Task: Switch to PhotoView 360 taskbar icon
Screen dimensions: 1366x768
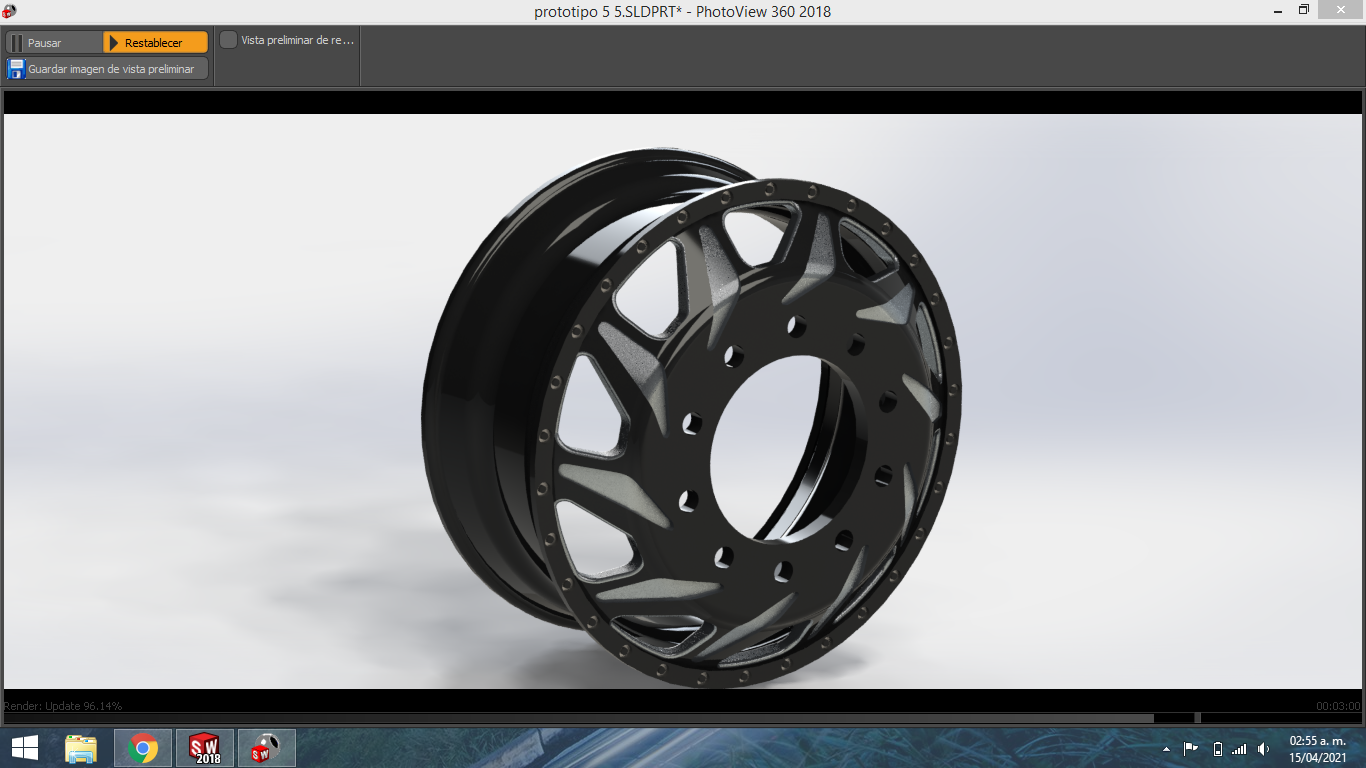Action: [267, 748]
